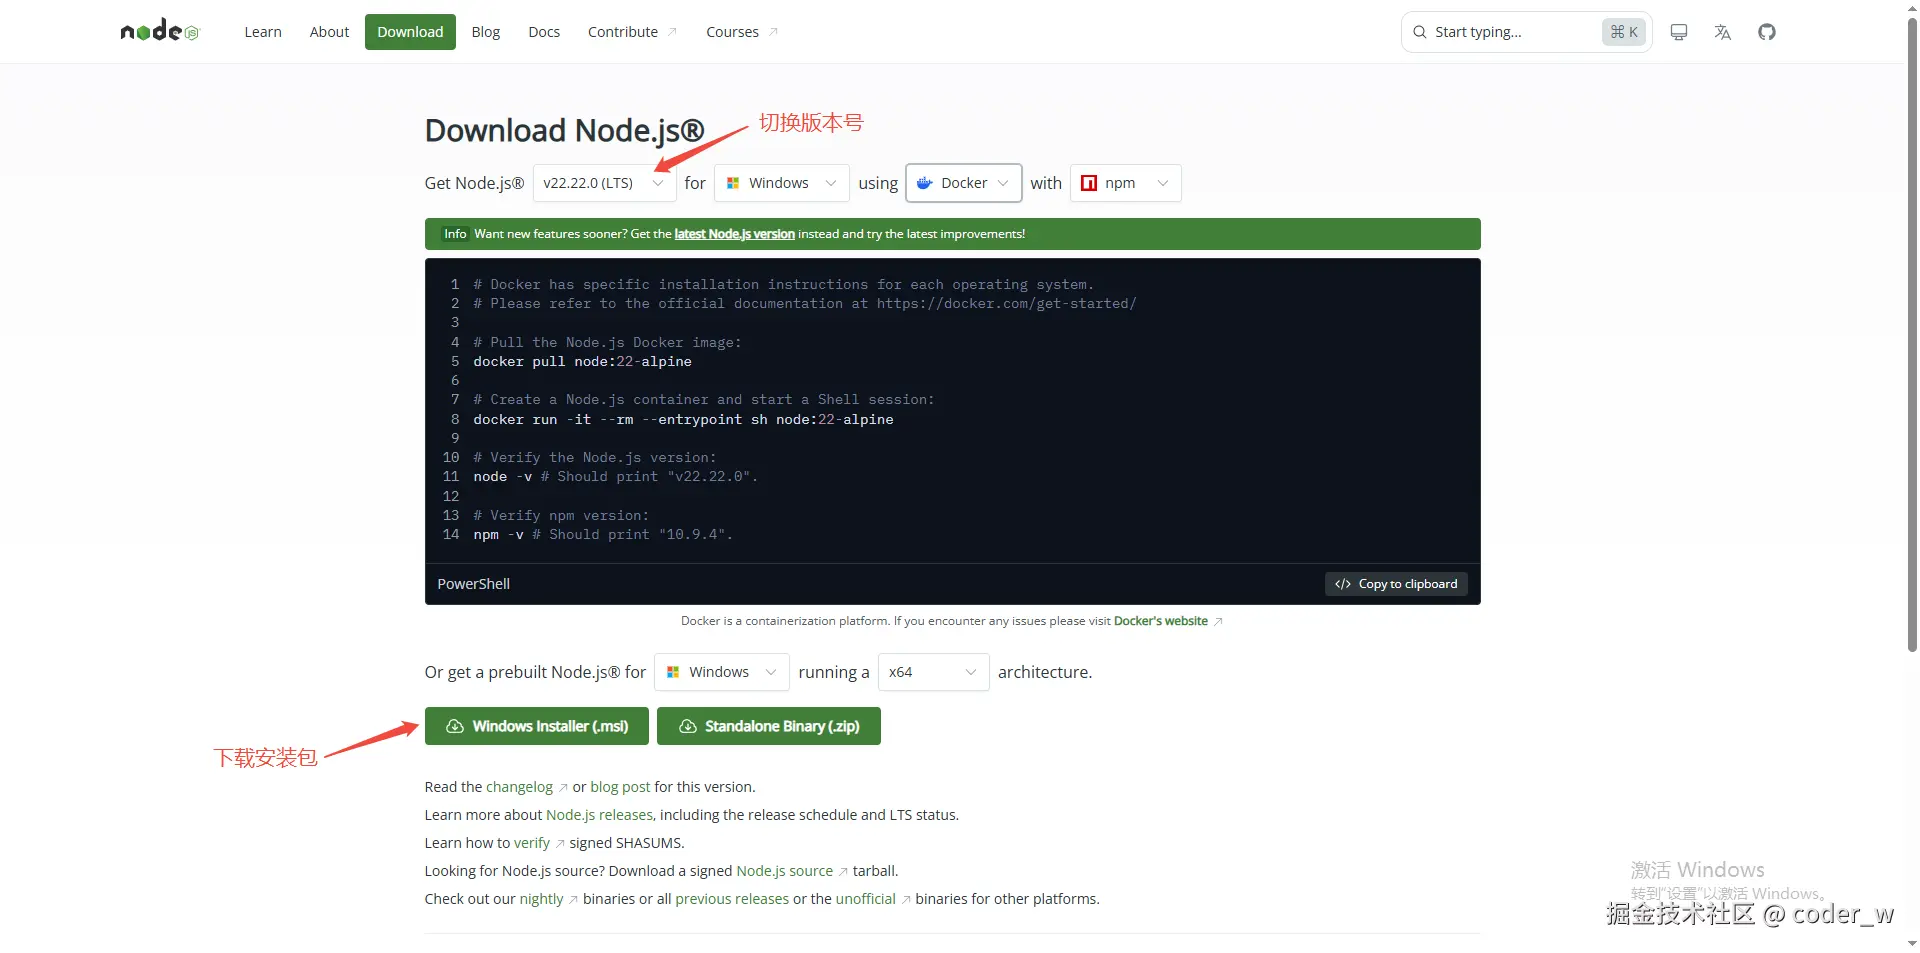
Task: Click the 'Download Node.js®' heading
Action: [x=565, y=131]
